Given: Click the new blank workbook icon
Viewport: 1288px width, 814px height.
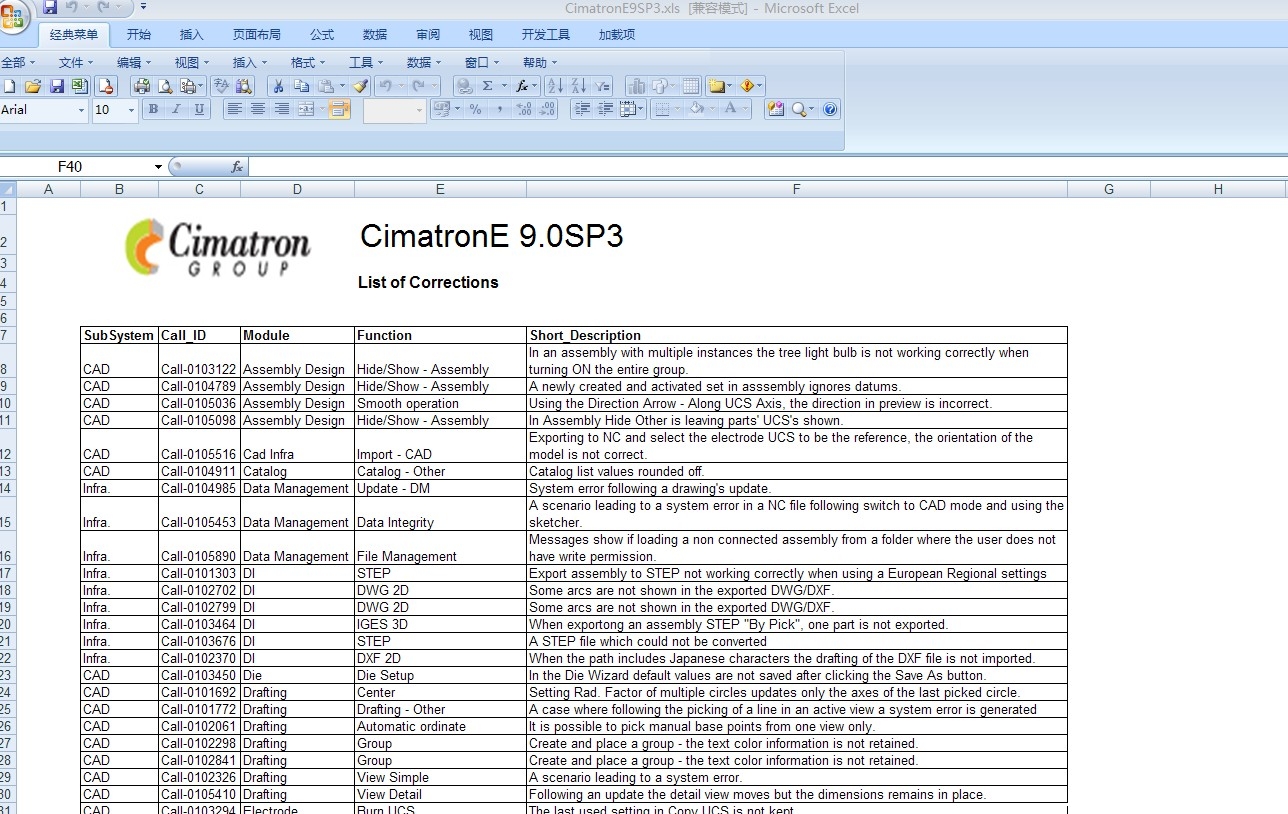Looking at the screenshot, I should point(9,87).
